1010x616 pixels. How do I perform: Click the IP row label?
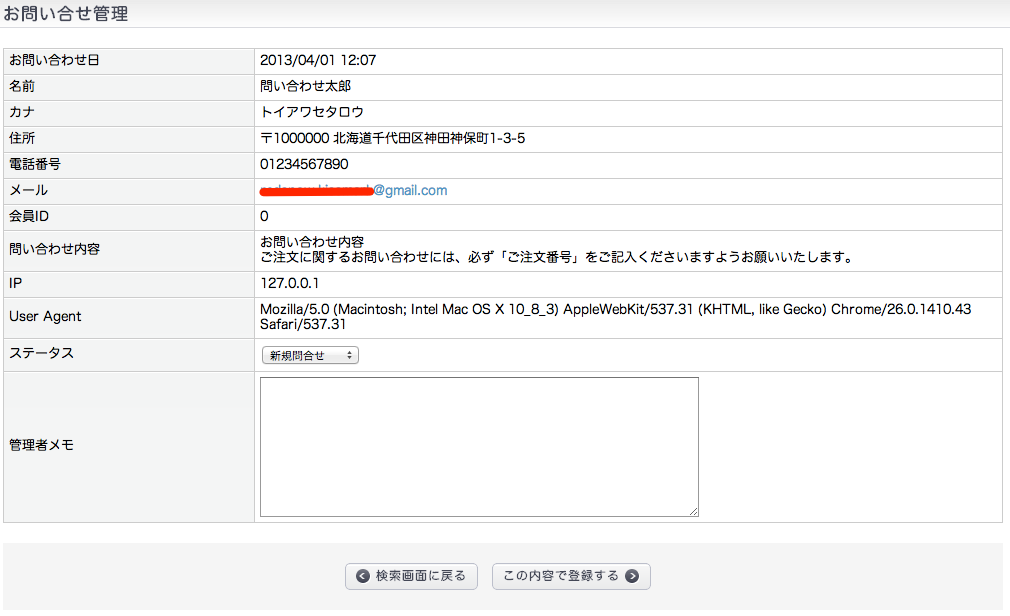[x=15, y=284]
